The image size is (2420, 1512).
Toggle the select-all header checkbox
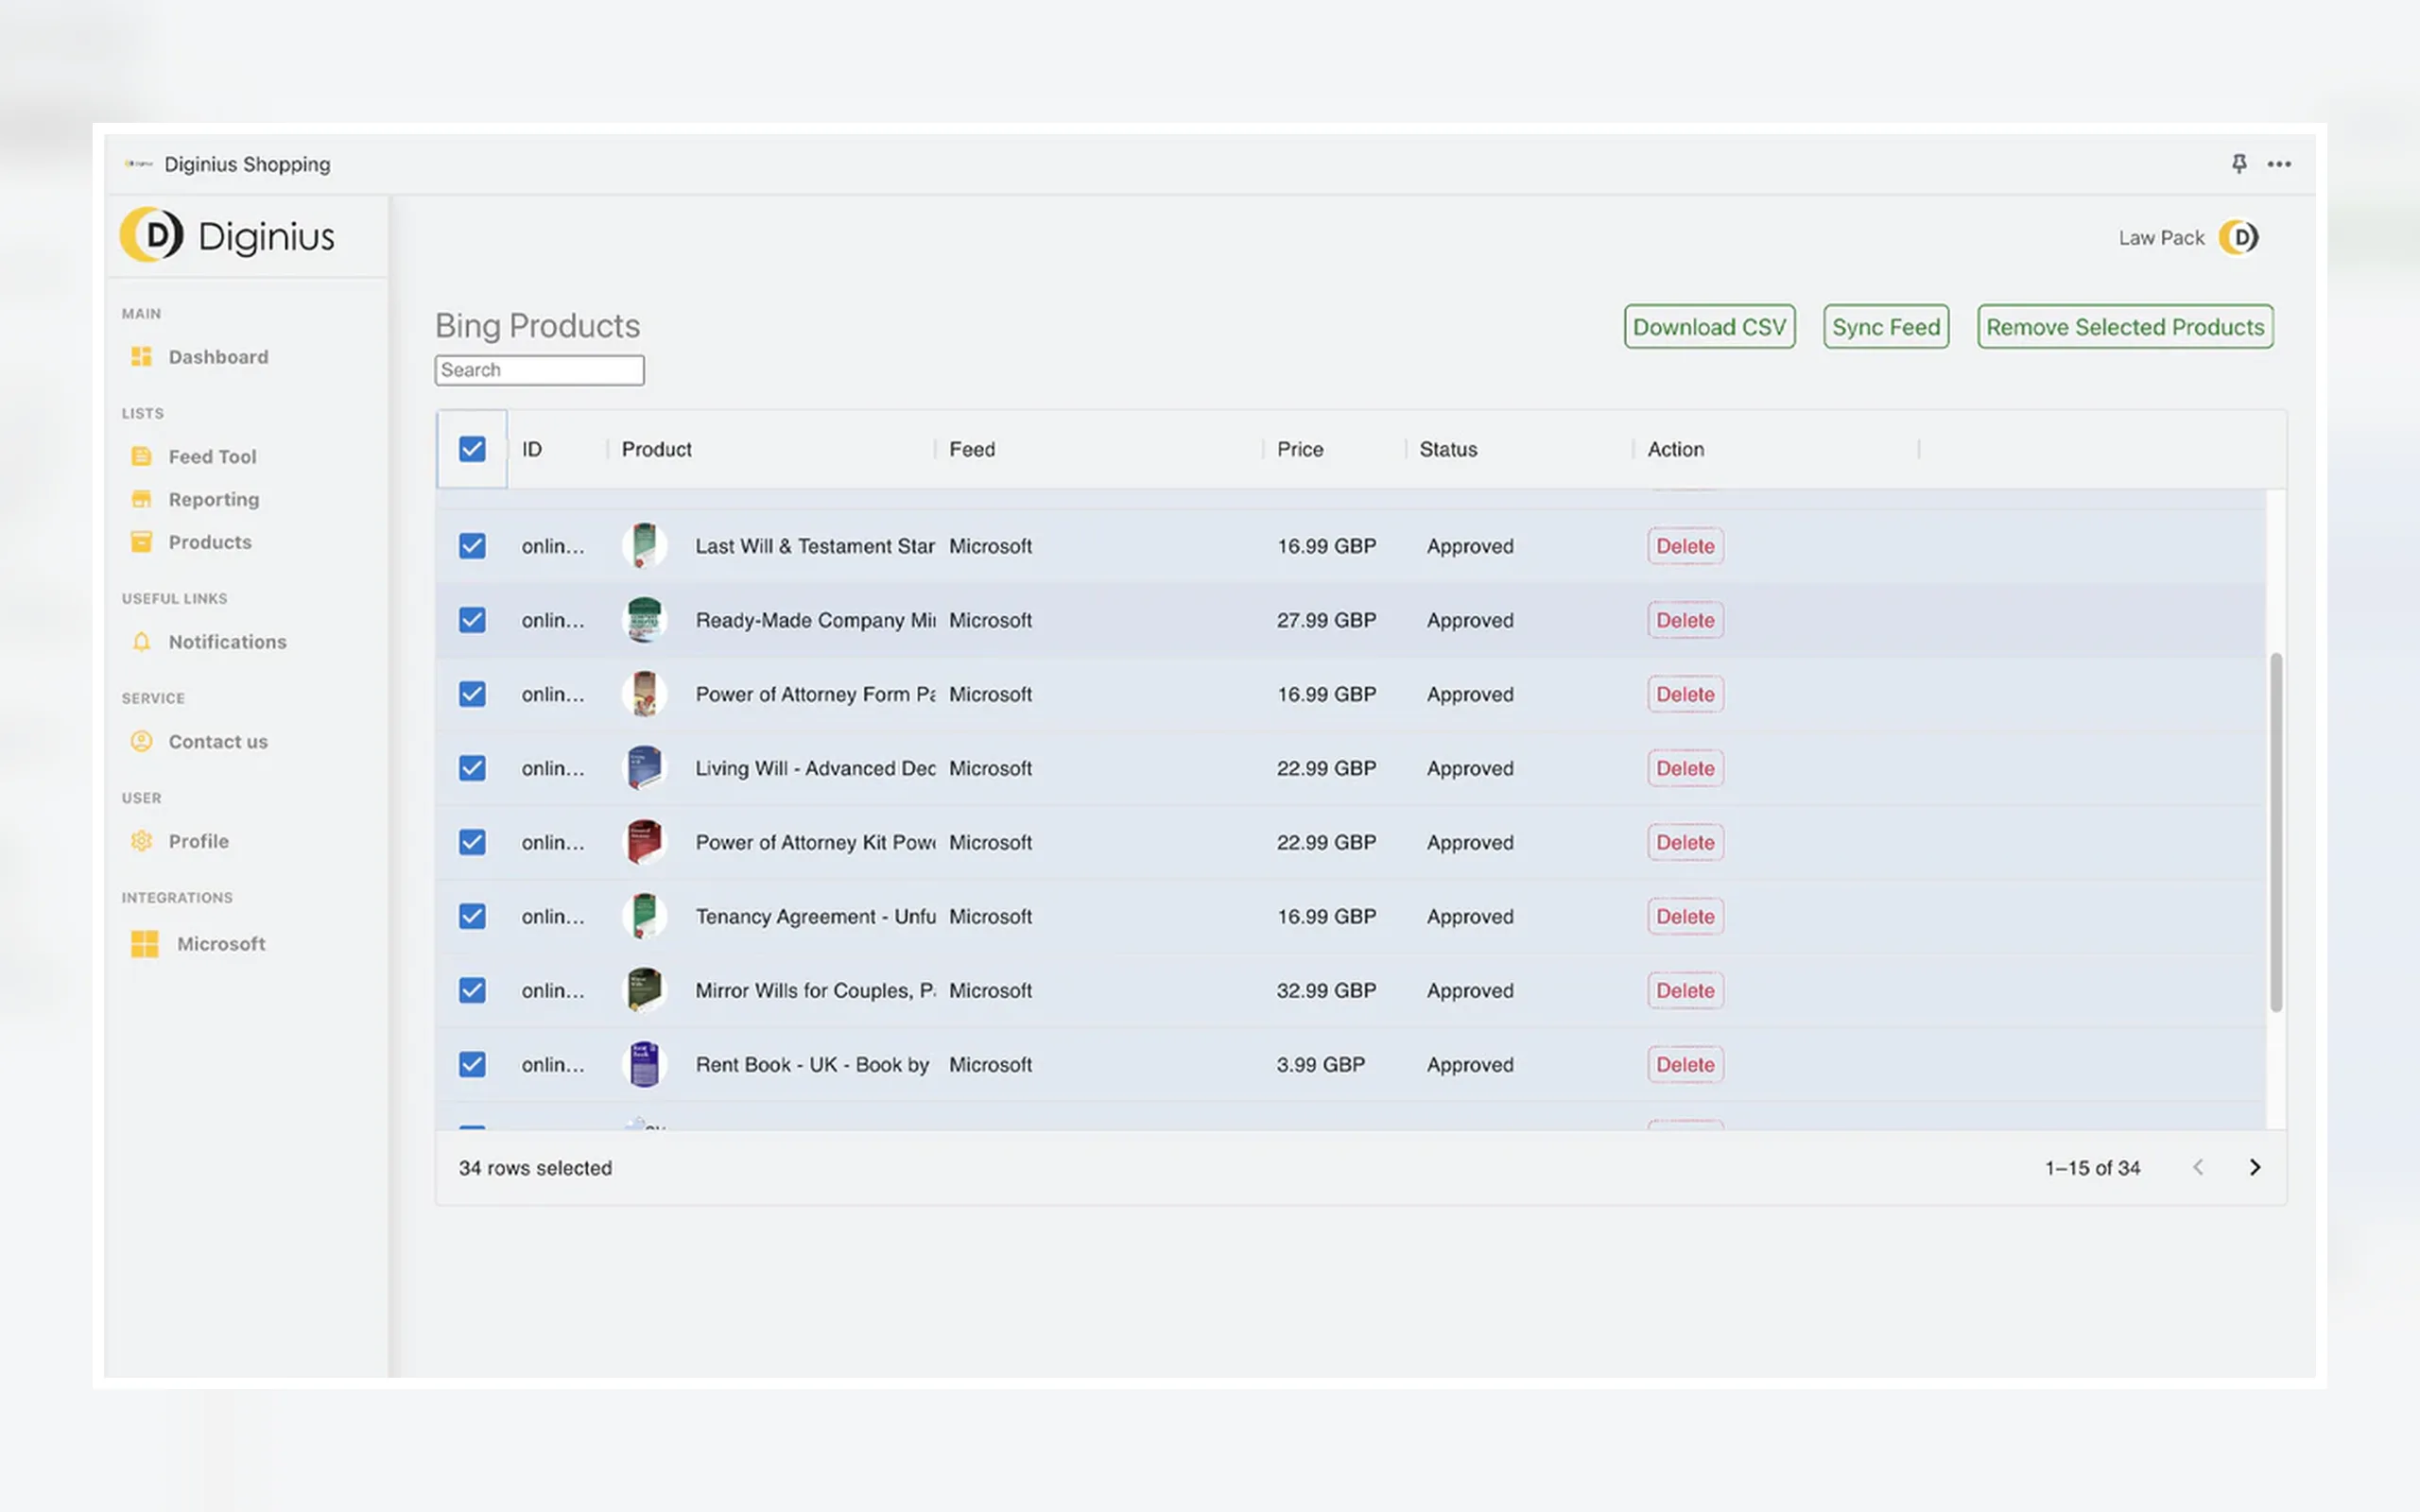pos(472,449)
